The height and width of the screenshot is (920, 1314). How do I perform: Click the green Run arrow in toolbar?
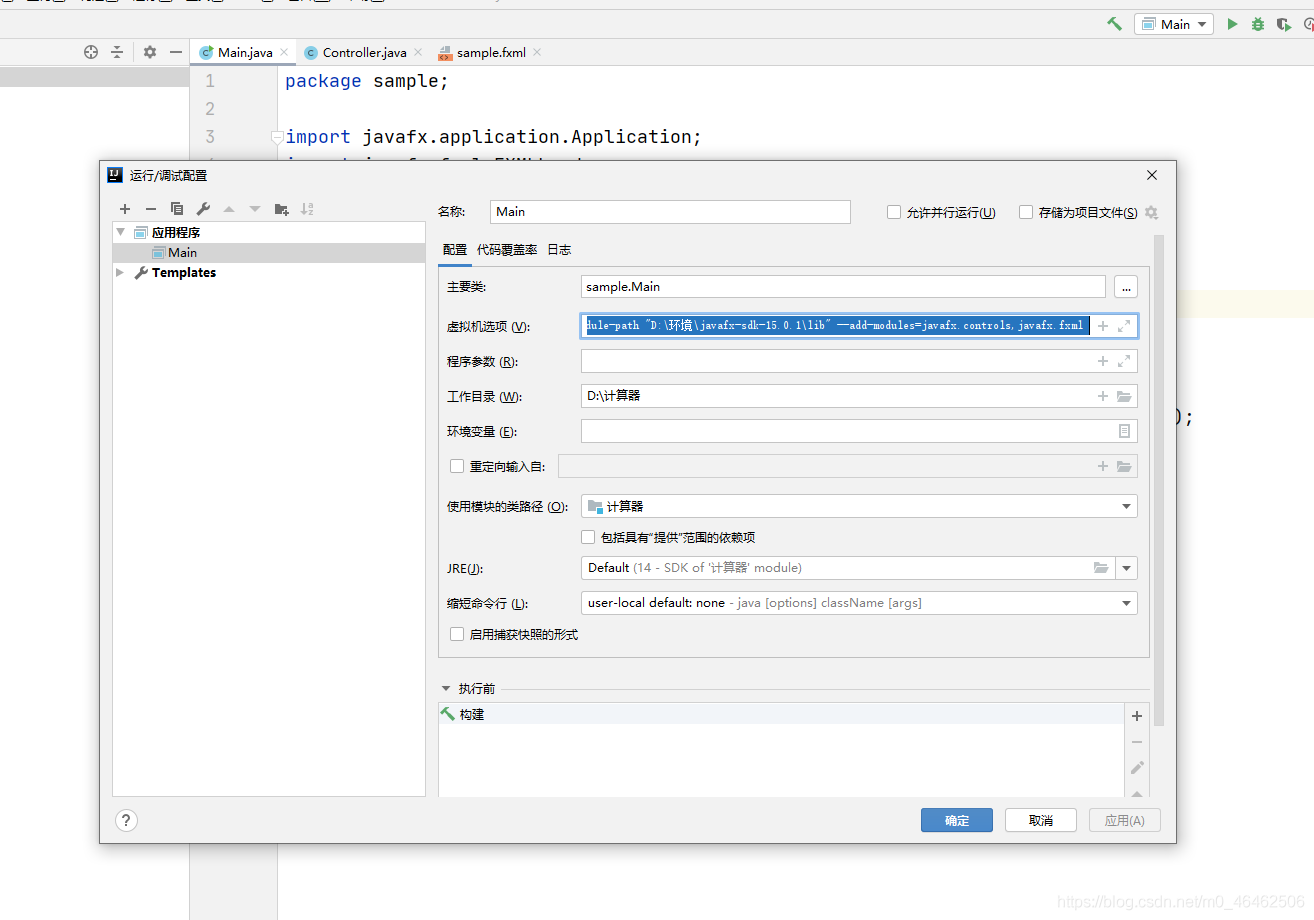click(x=1232, y=24)
